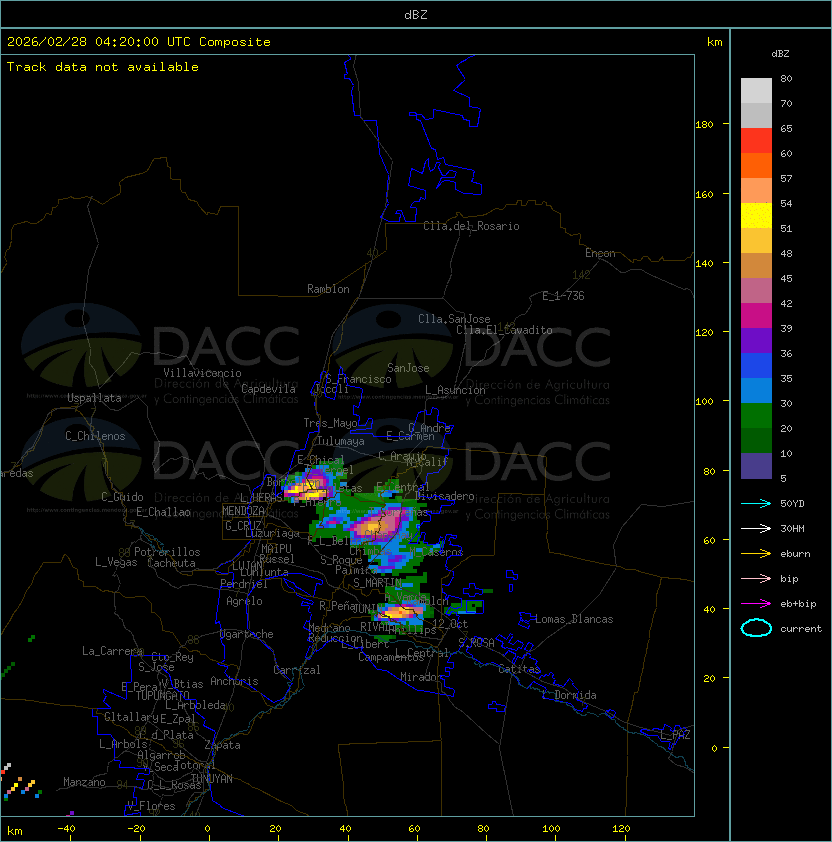The image size is (832, 842).
Task: Select the purple 36-39 dBZ swatch
Action: [x=756, y=340]
